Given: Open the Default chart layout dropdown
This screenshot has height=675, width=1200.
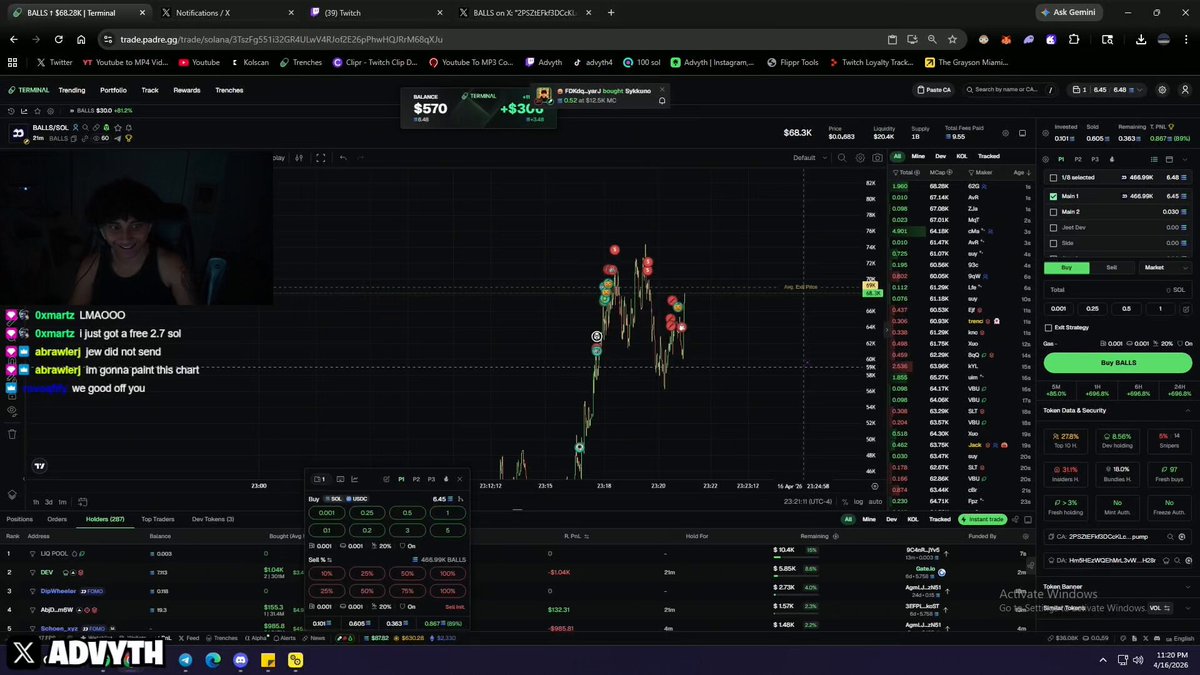Looking at the screenshot, I should click(808, 157).
